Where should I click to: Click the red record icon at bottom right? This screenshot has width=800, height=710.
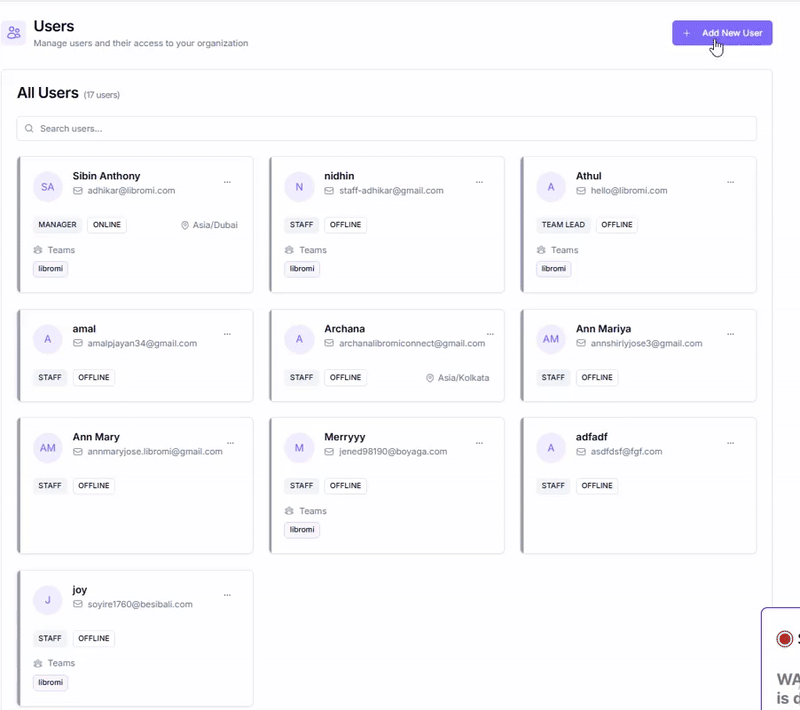785,639
